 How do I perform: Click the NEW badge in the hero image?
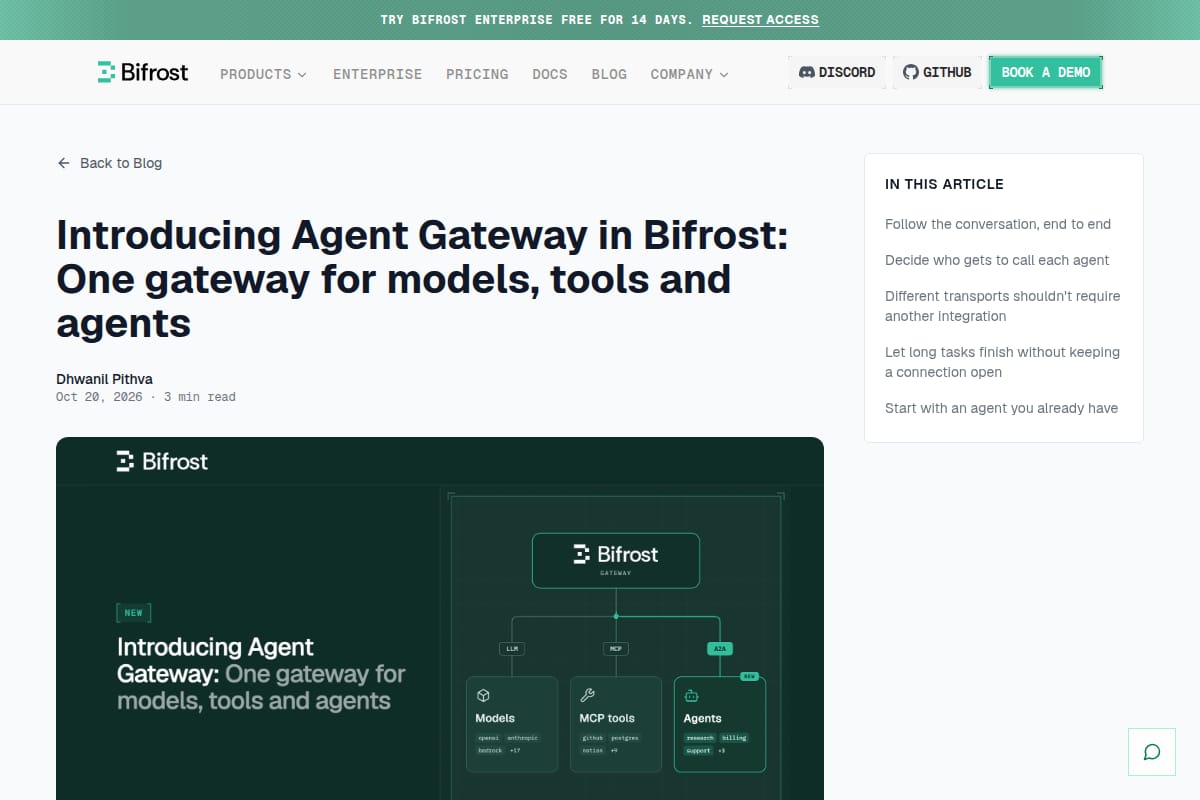[x=134, y=612]
